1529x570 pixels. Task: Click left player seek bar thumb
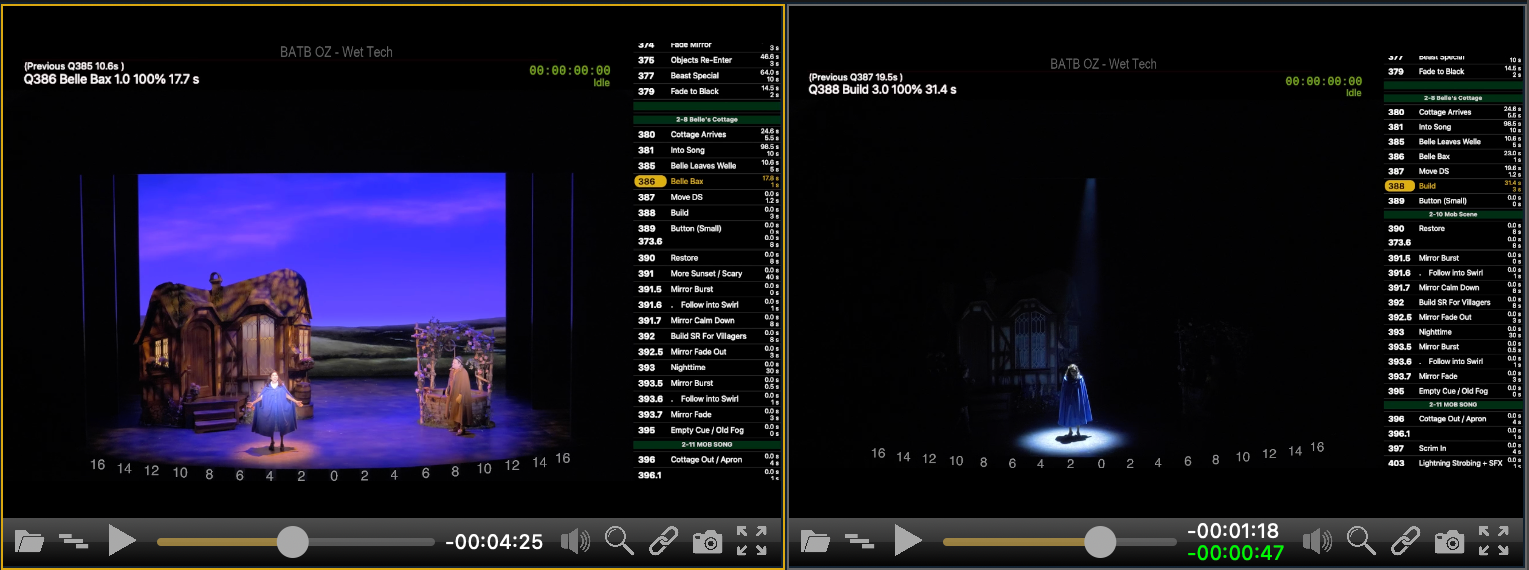click(292, 542)
